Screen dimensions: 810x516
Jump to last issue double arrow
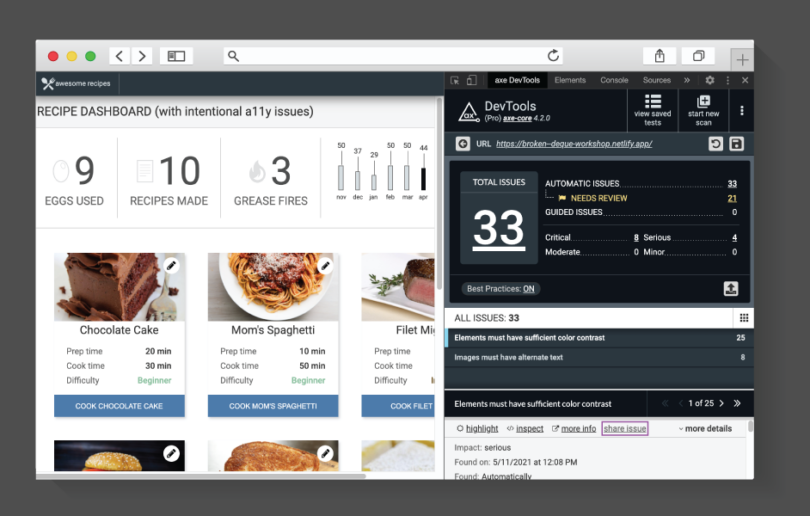click(x=737, y=403)
